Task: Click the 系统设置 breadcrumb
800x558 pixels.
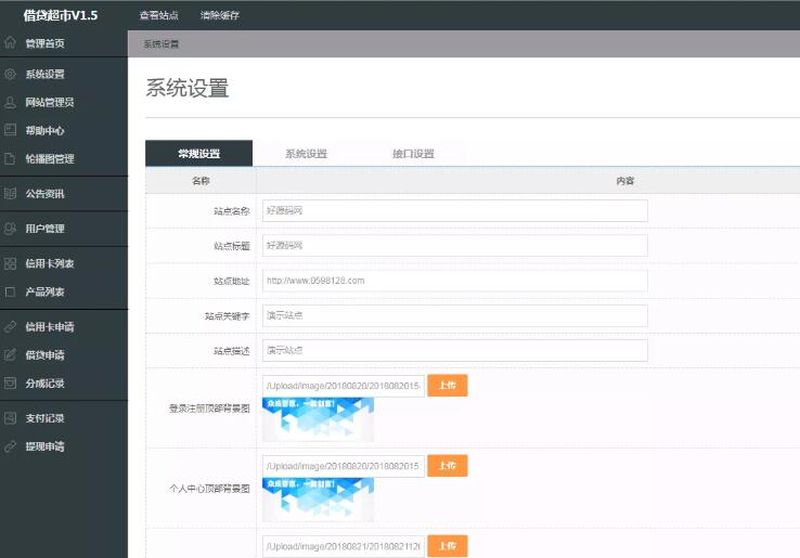Action: [161, 44]
